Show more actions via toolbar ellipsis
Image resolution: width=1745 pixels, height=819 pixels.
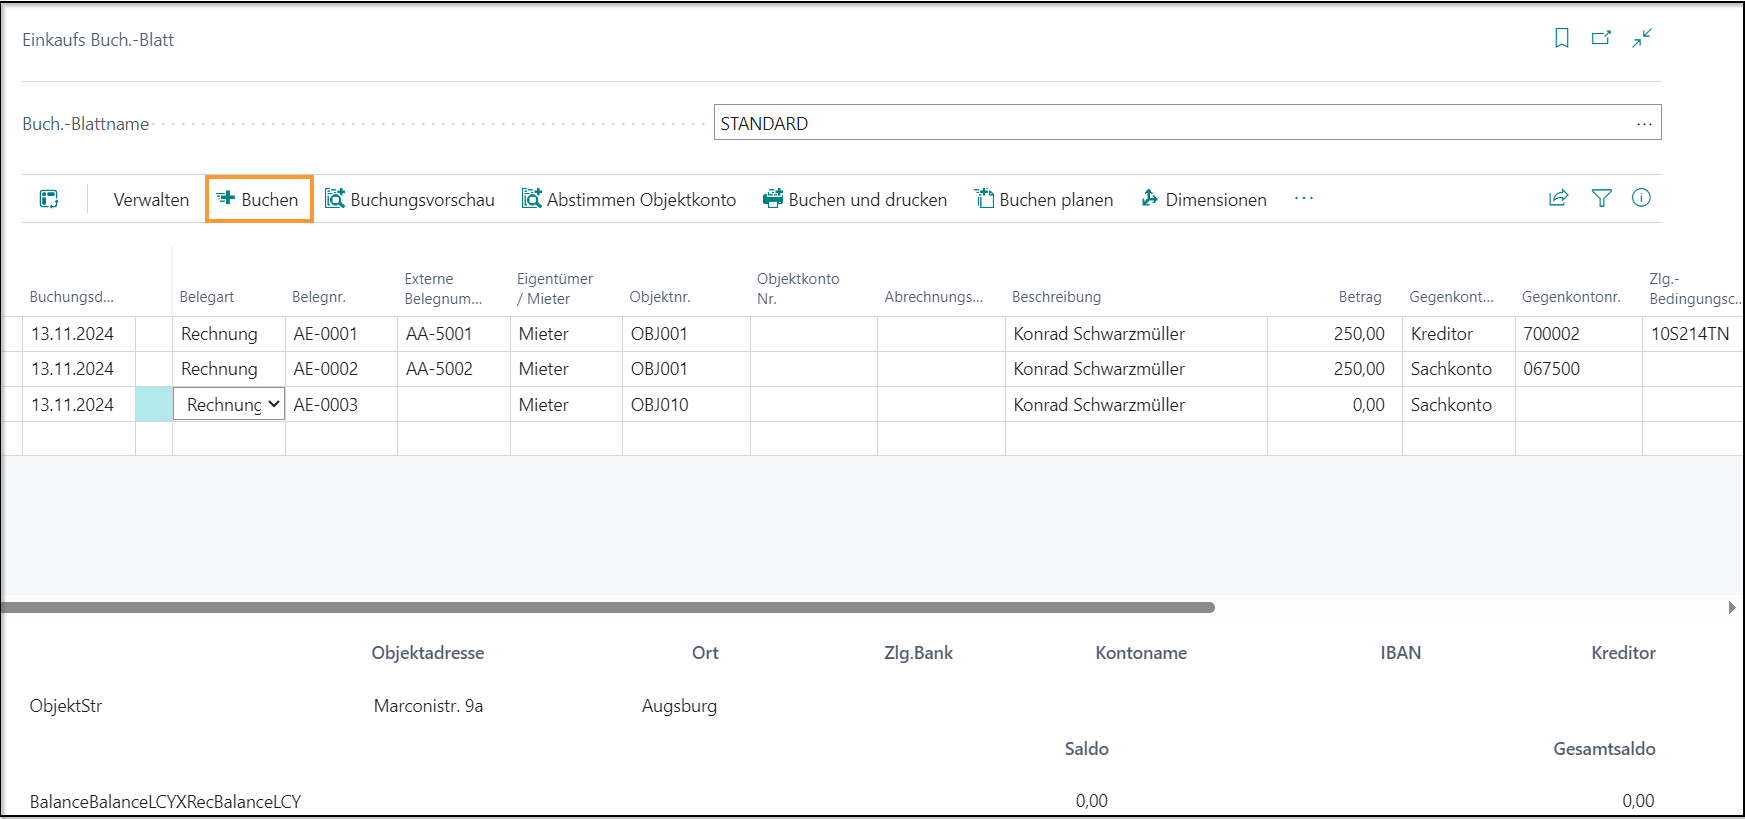[x=1303, y=198]
